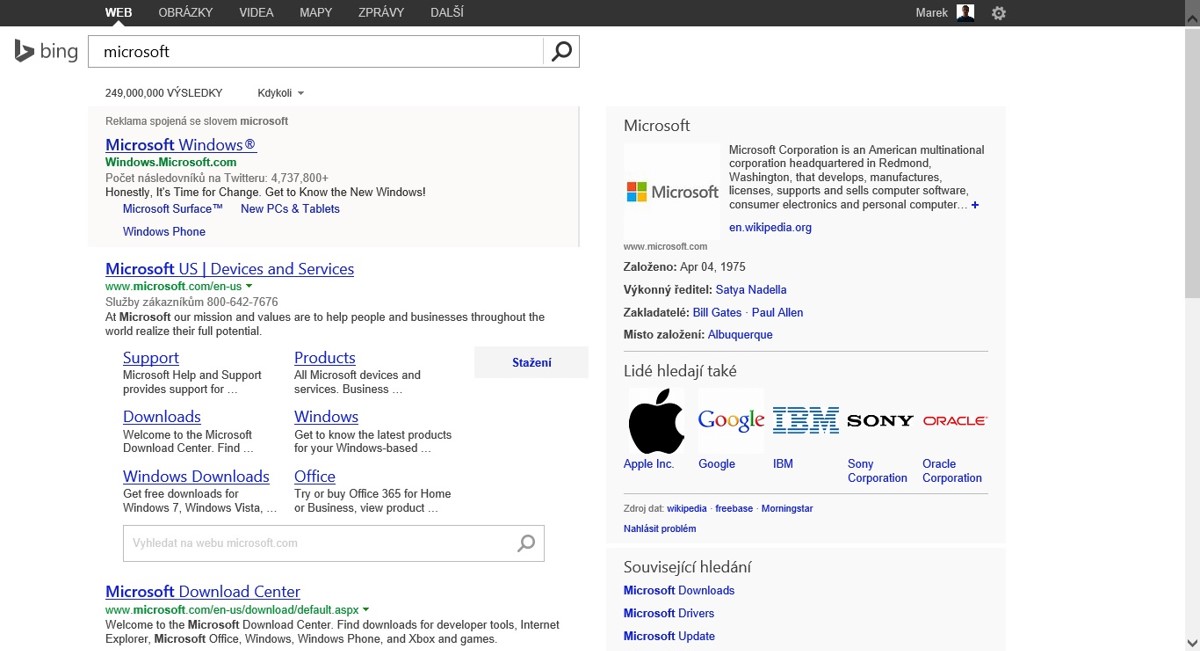Click the Apple Inc. logo
Image resolution: width=1200 pixels, height=651 pixels.
click(656, 421)
